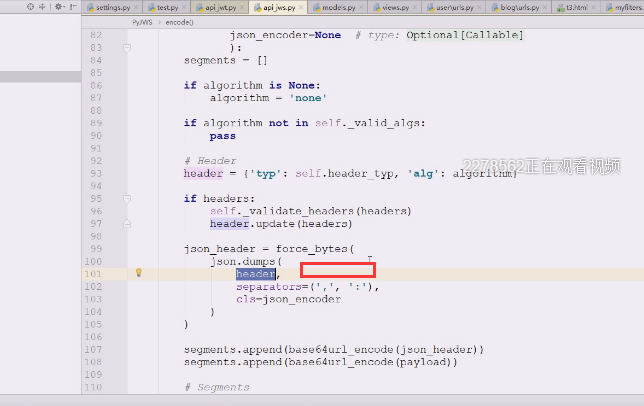Select the highlighted row in project panel
The height and width of the screenshot is (406, 644).
coord(40,77)
